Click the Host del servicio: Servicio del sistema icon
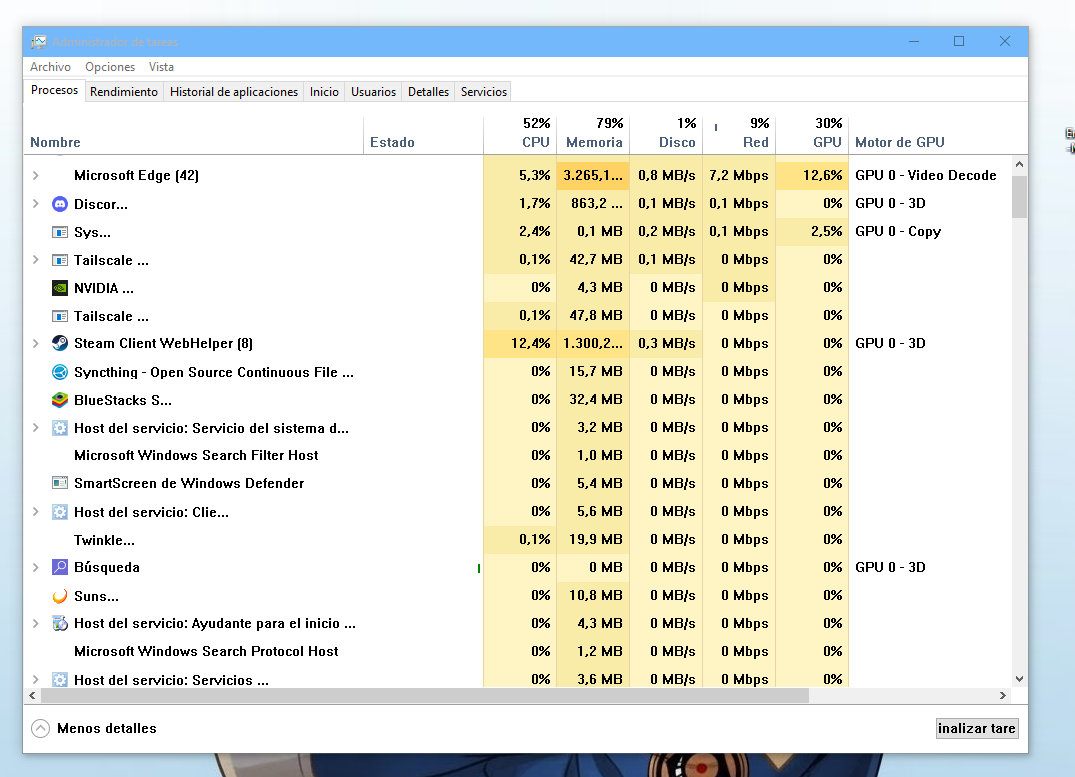 (60, 428)
